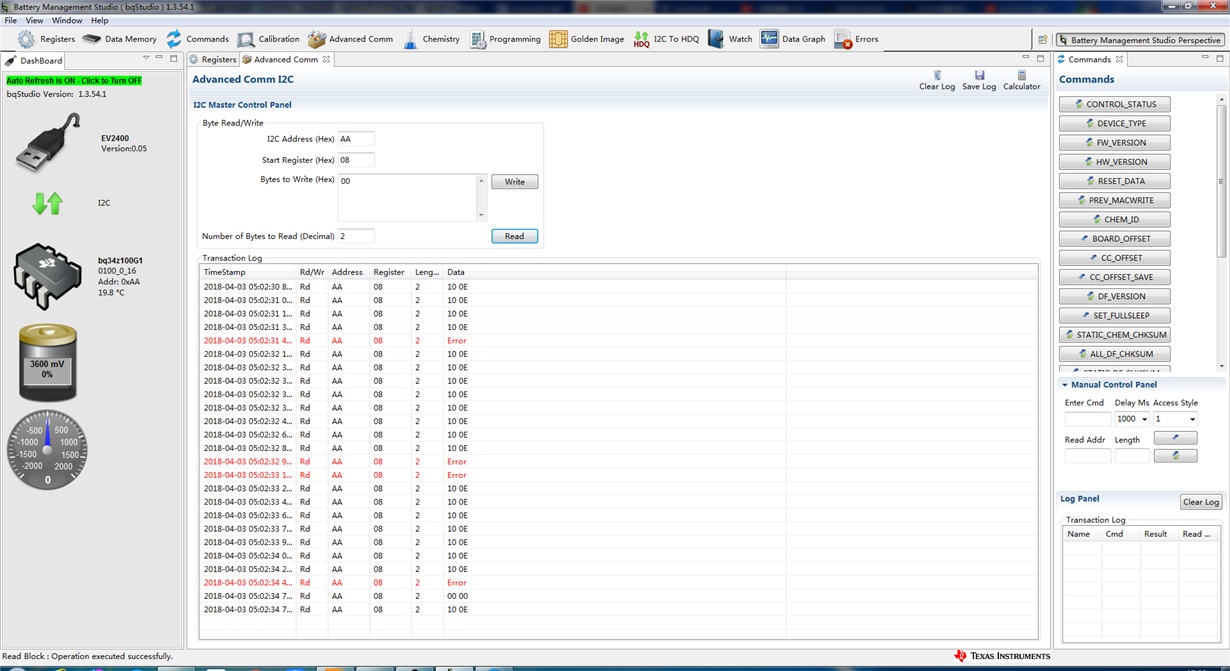Click the Read button
The width and height of the screenshot is (1230, 671).
[x=514, y=236]
